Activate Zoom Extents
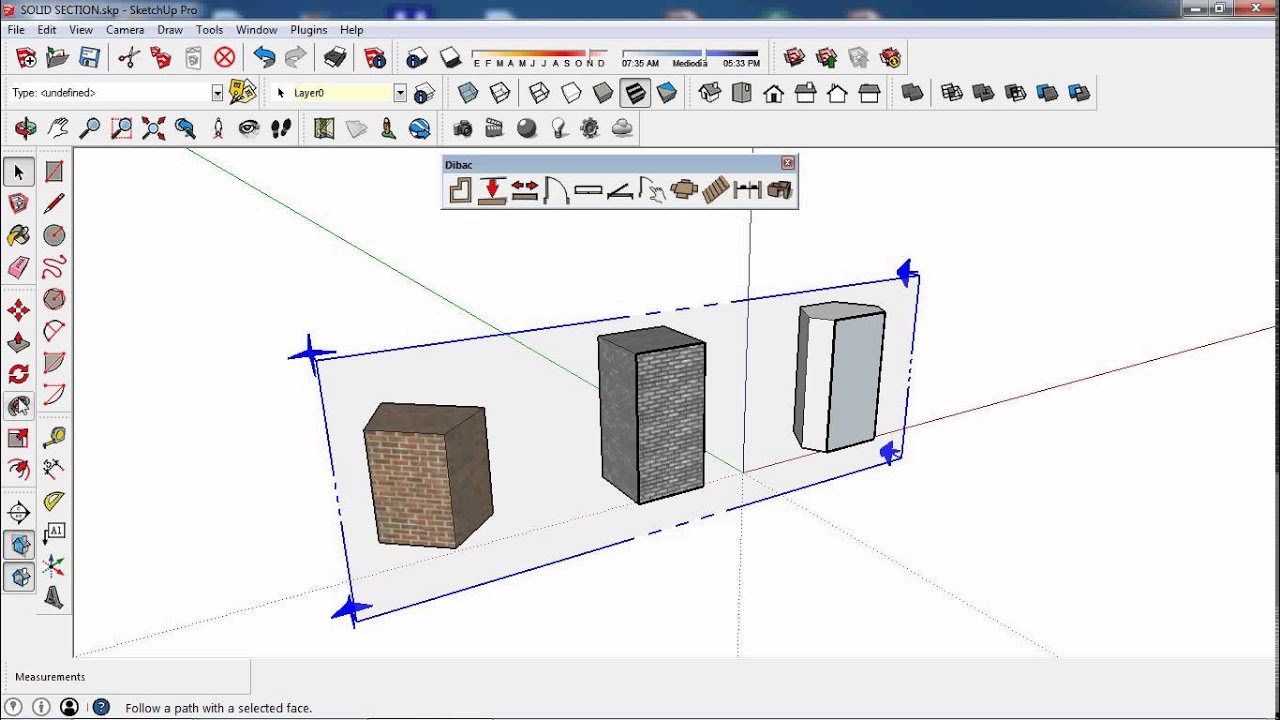This screenshot has height=720, width=1280. tap(153, 128)
